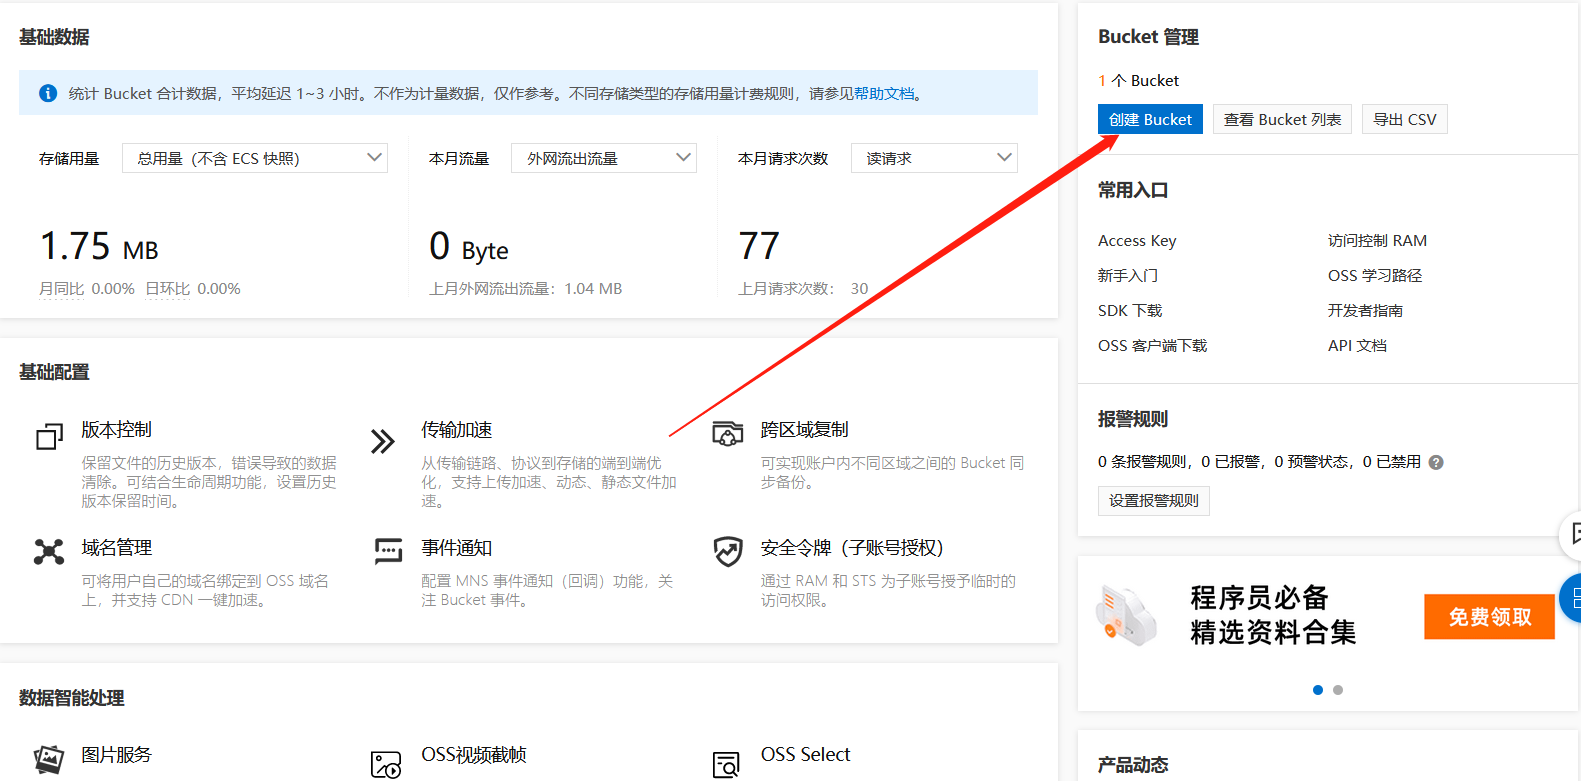Click the 月同比 0.00% label
This screenshot has height=781, width=1581.
click(x=87, y=289)
